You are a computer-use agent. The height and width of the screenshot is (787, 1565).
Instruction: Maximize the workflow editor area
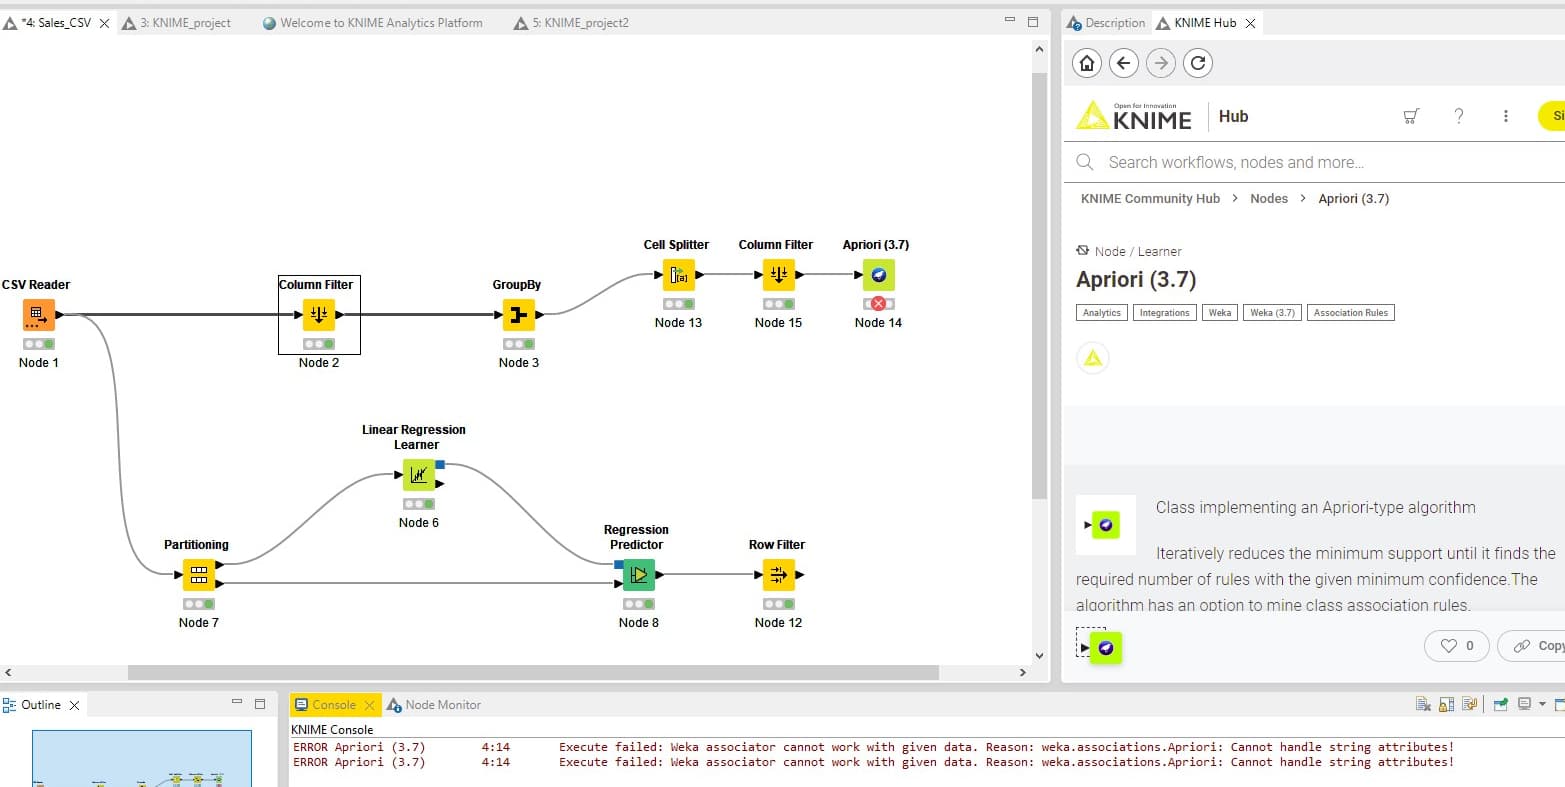1032,21
